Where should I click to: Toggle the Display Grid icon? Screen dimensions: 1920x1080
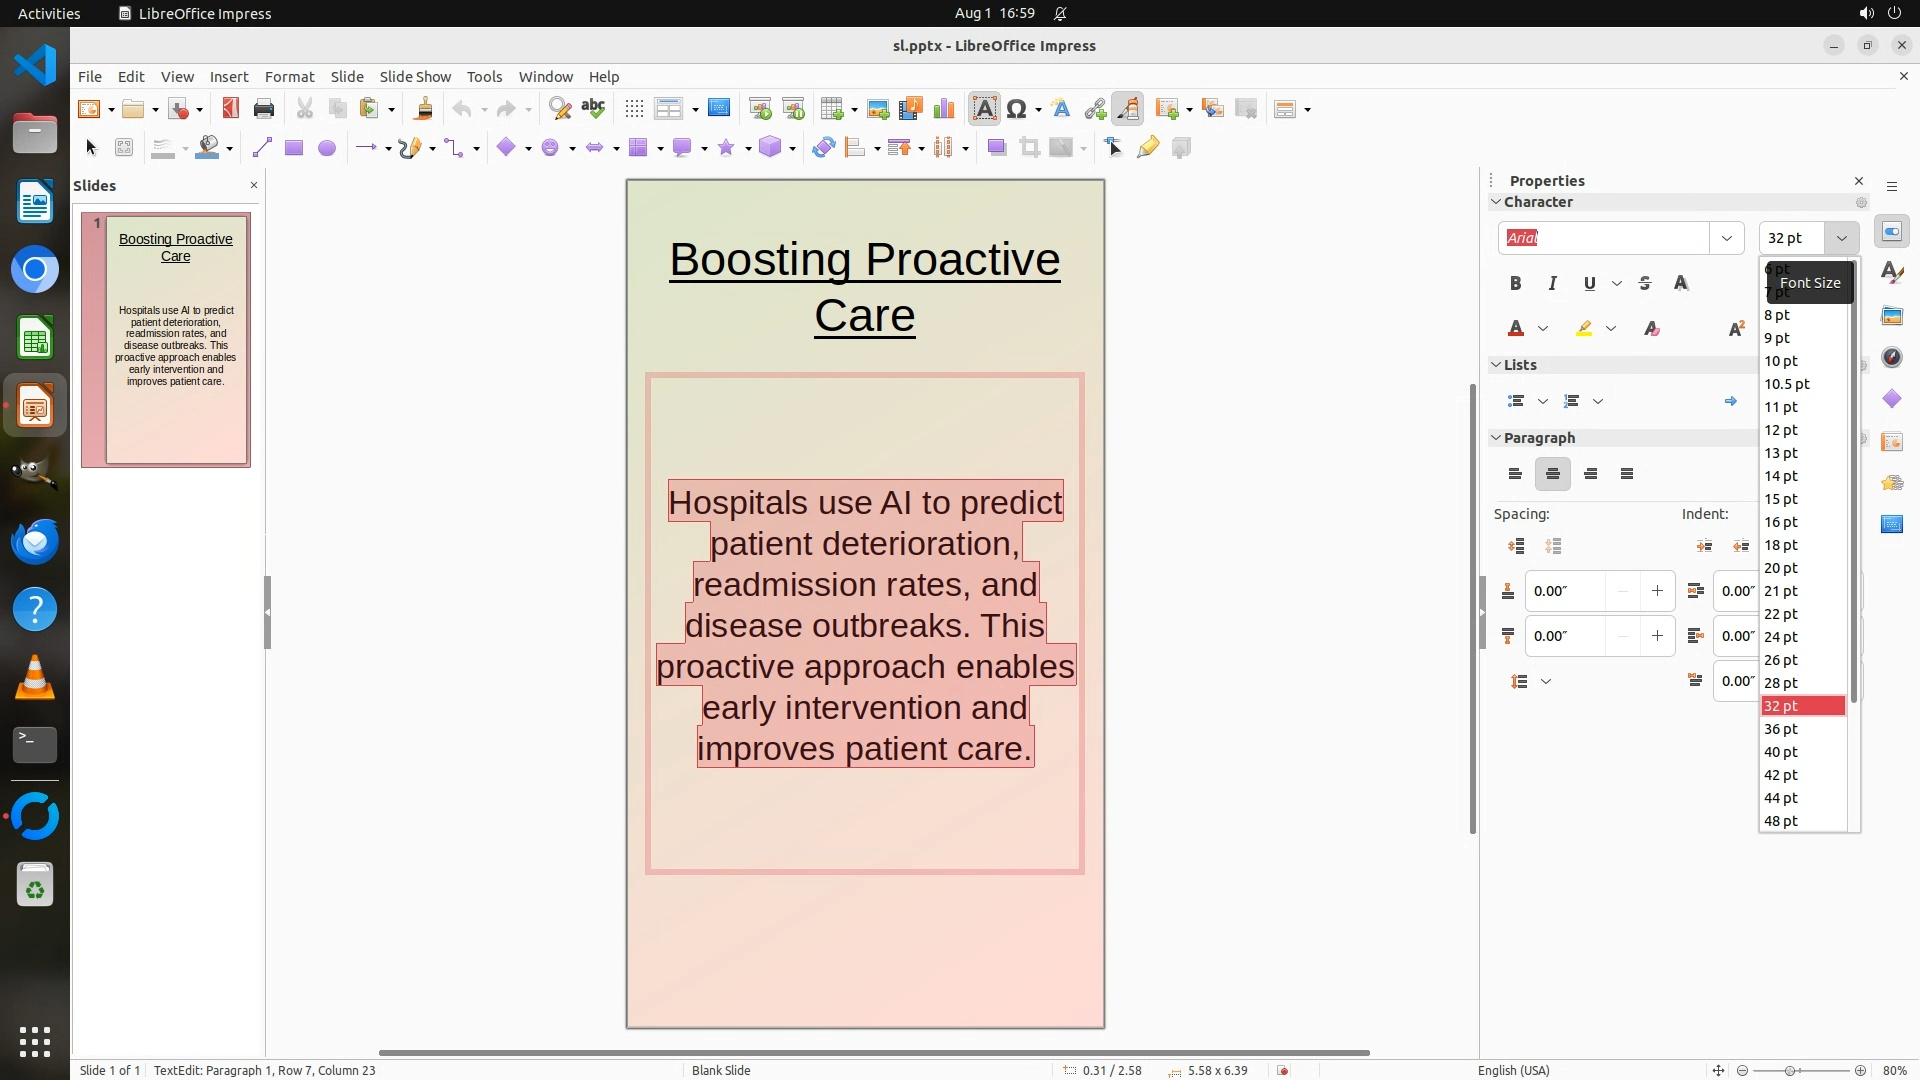[634, 109]
